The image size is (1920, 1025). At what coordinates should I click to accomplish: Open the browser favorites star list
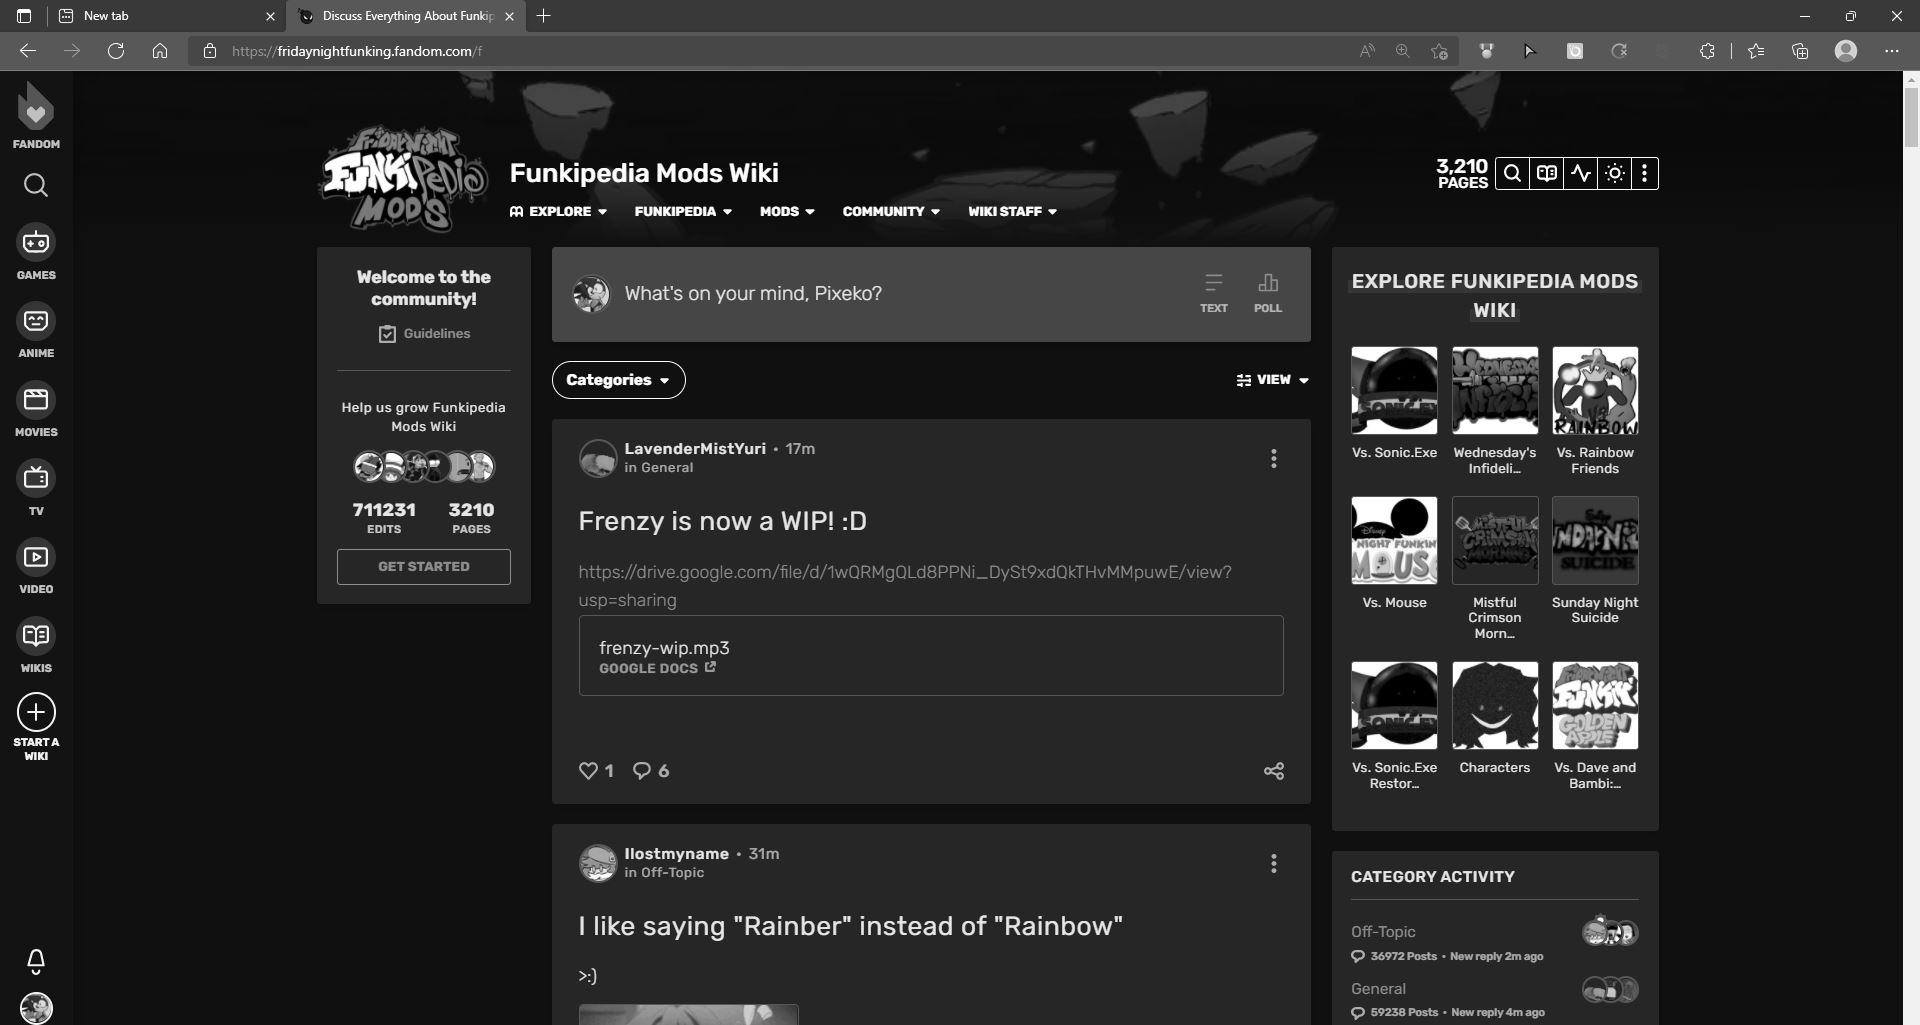point(1756,51)
